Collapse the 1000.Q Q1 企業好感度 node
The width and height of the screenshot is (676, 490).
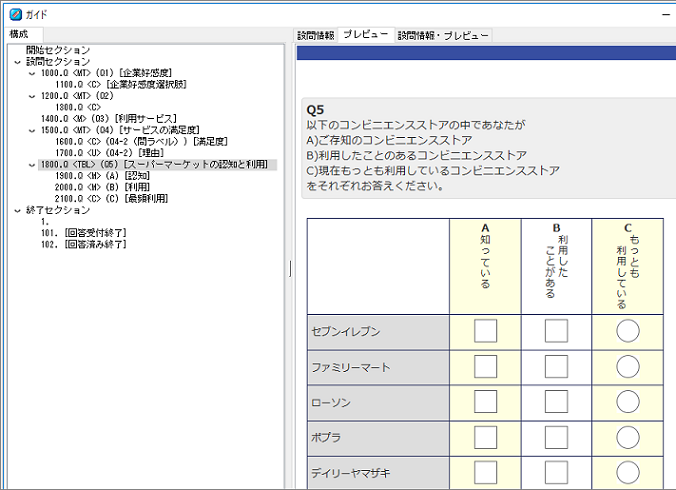pyautogui.click(x=32, y=73)
